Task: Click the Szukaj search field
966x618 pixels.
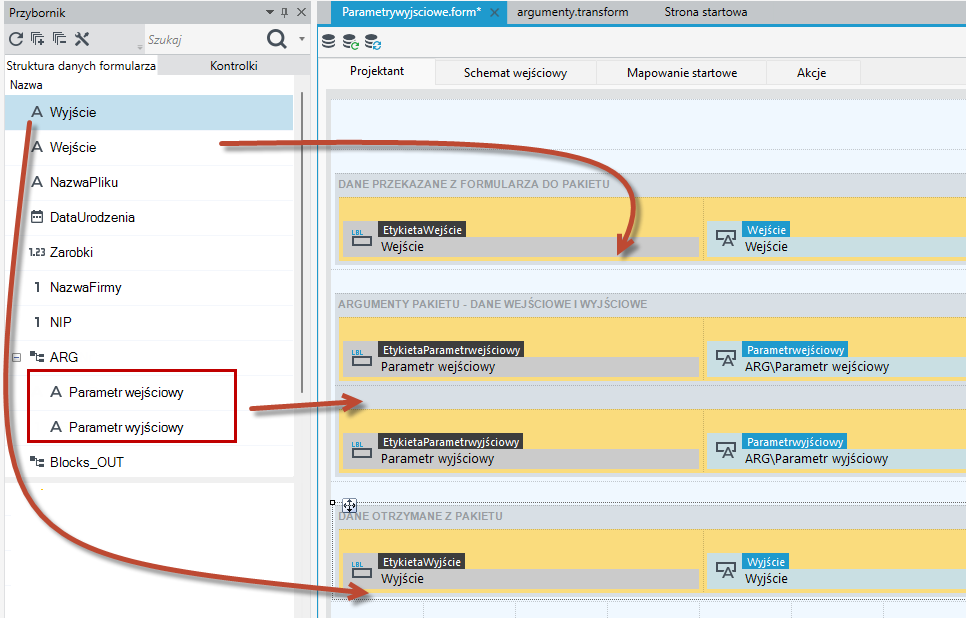Action: click(x=203, y=39)
